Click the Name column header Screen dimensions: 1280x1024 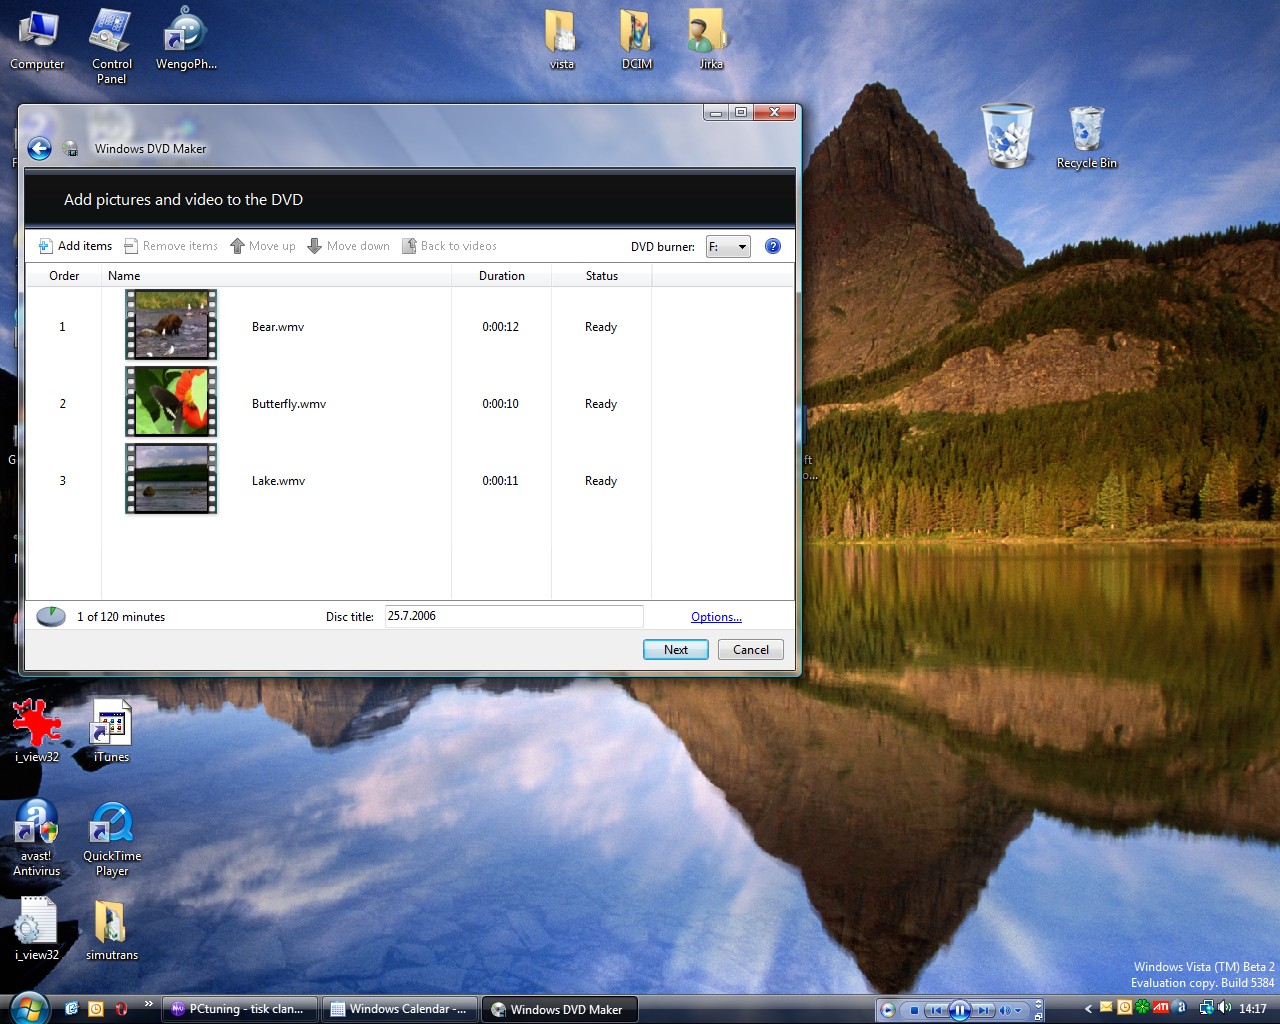(276, 276)
